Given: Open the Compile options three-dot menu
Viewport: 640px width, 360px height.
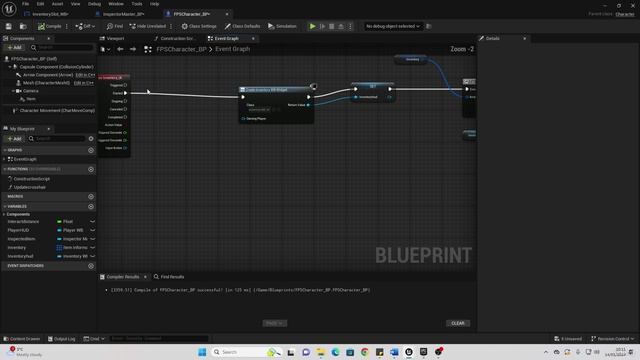Looking at the screenshot, I should [67, 26].
